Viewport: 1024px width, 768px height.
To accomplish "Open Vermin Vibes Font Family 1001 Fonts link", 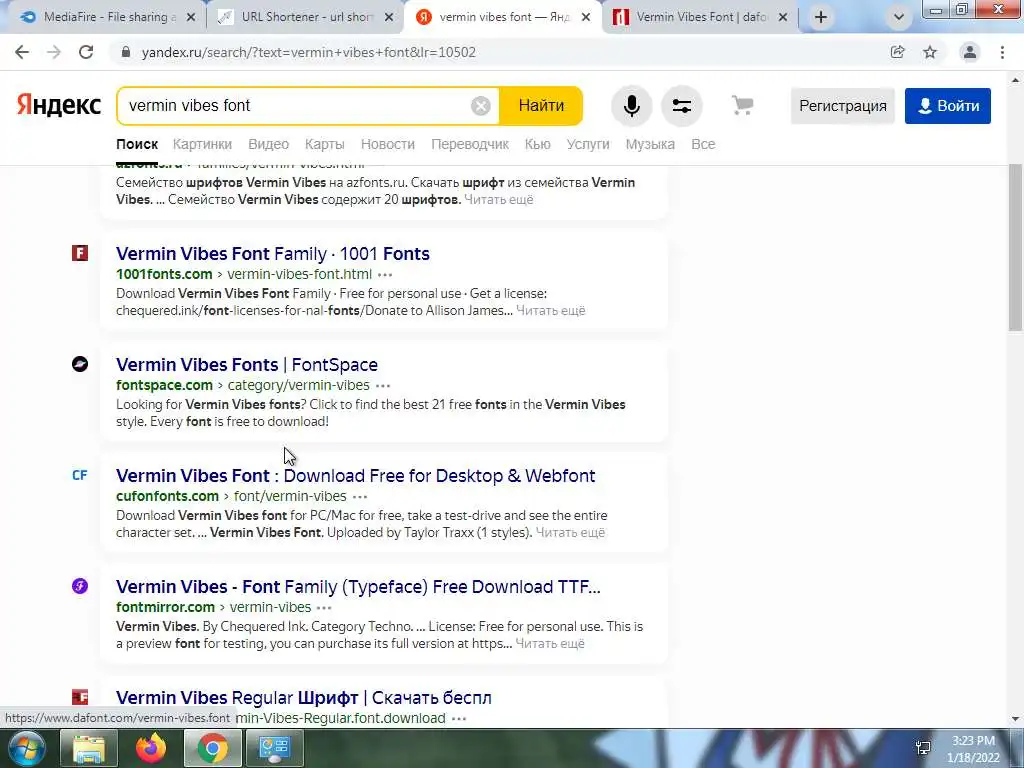I will click(273, 253).
